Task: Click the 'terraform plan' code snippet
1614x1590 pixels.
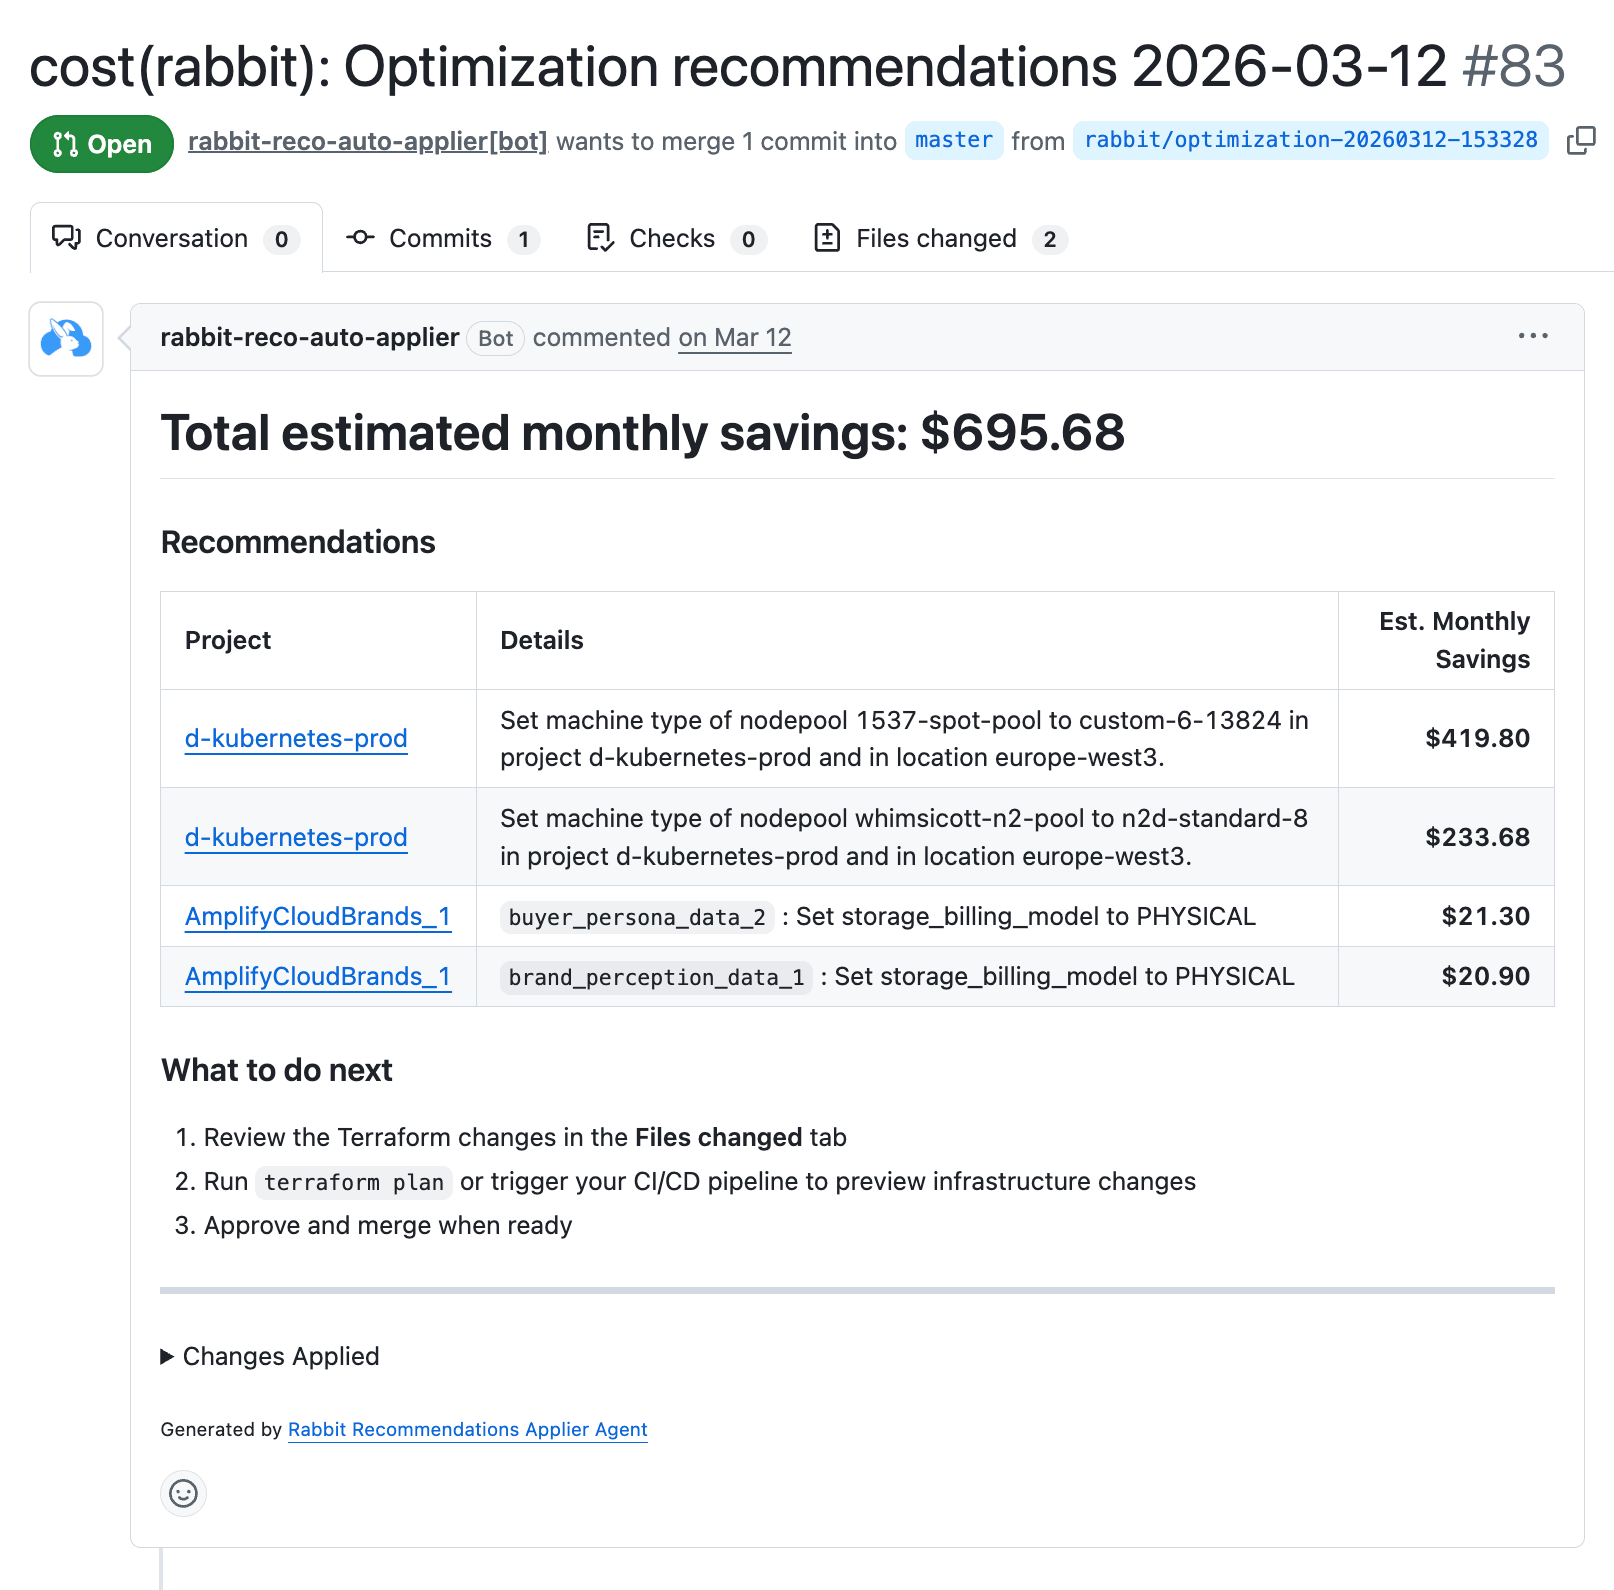Action: click(x=354, y=1182)
